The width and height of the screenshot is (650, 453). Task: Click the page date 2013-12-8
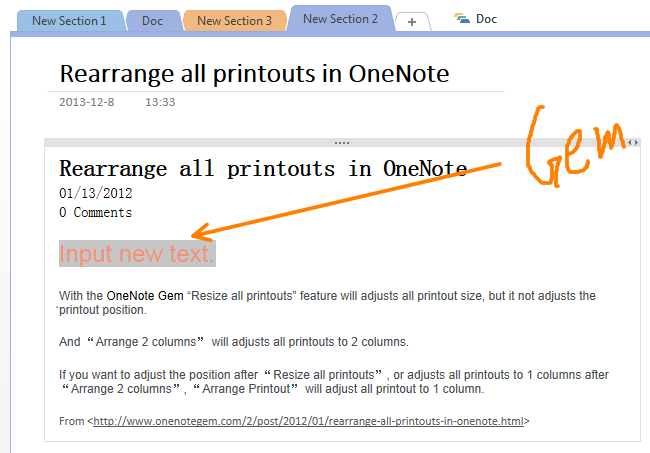coord(87,102)
